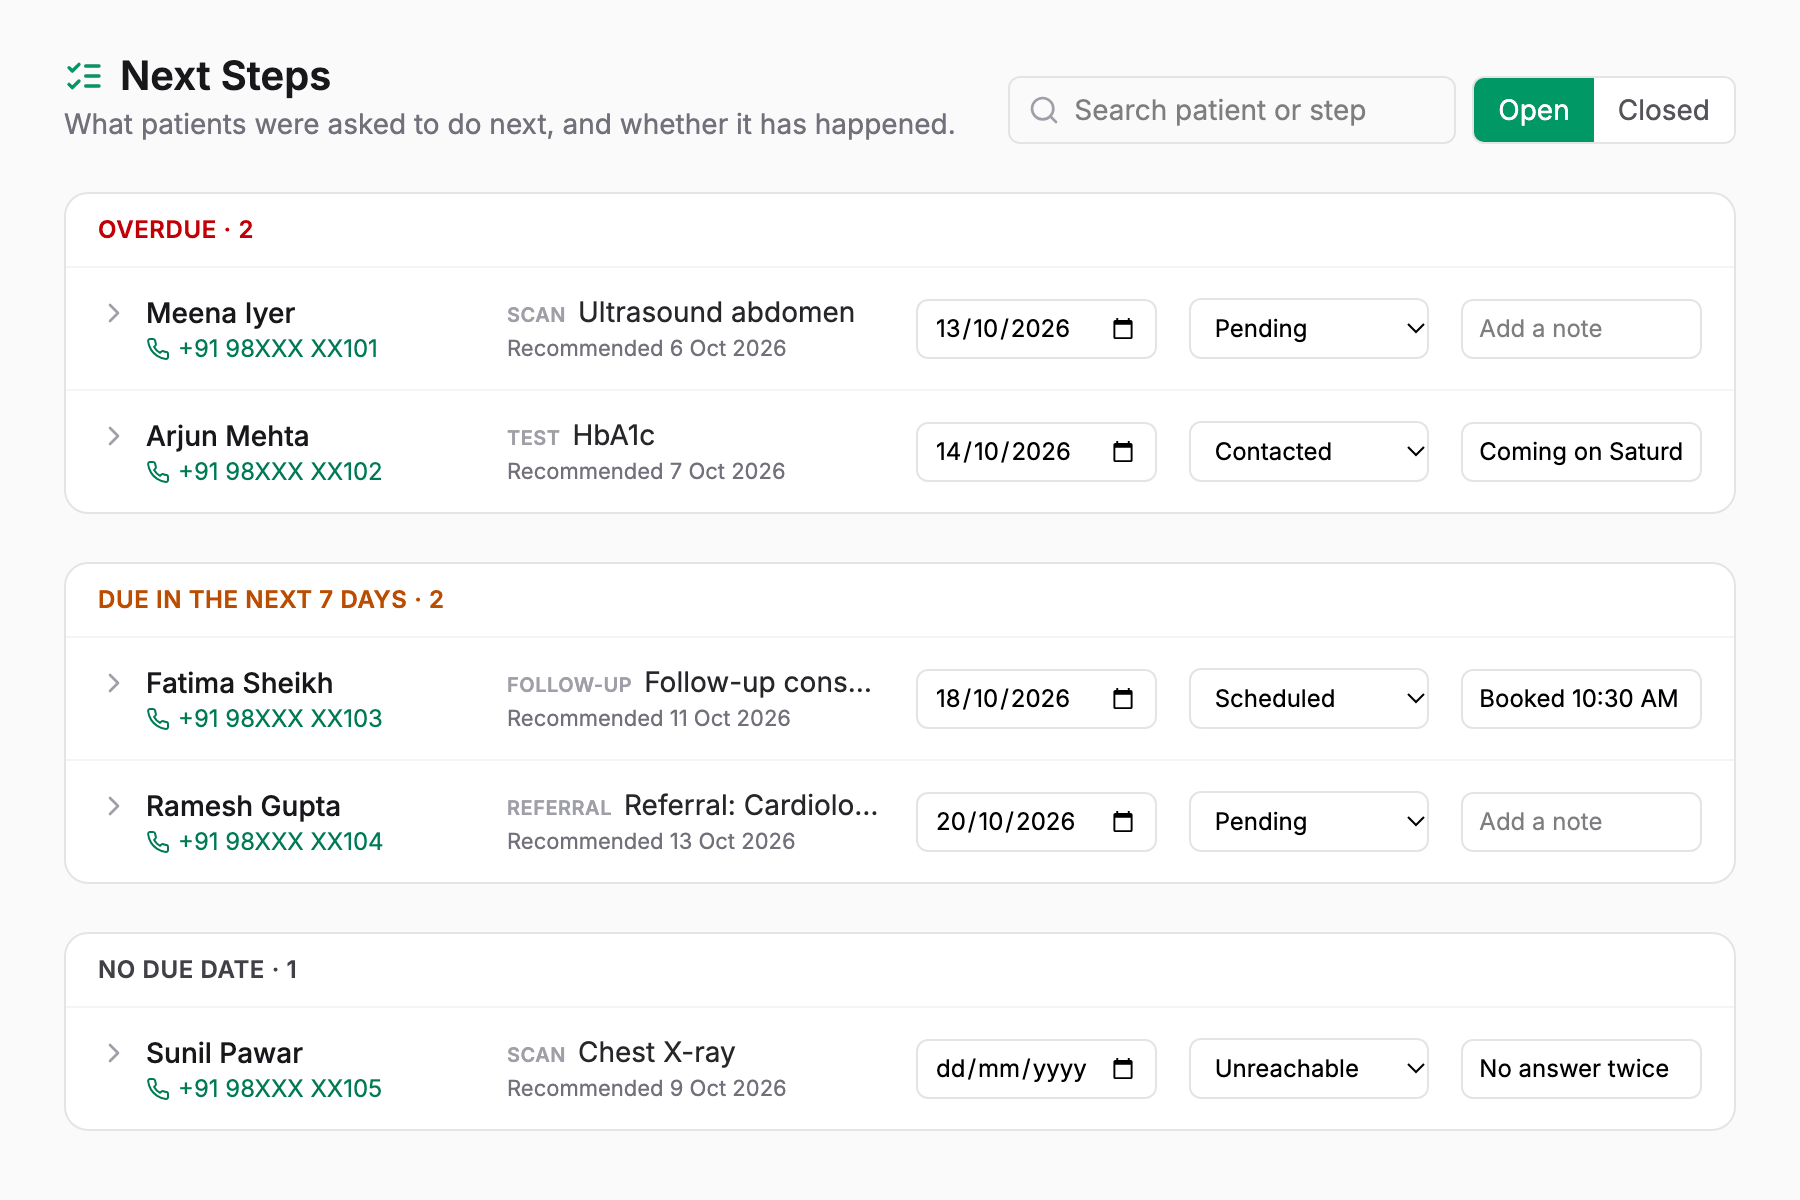Click phone icon beside Sunil Pawar's number
The width and height of the screenshot is (1800, 1200).
tap(158, 1089)
